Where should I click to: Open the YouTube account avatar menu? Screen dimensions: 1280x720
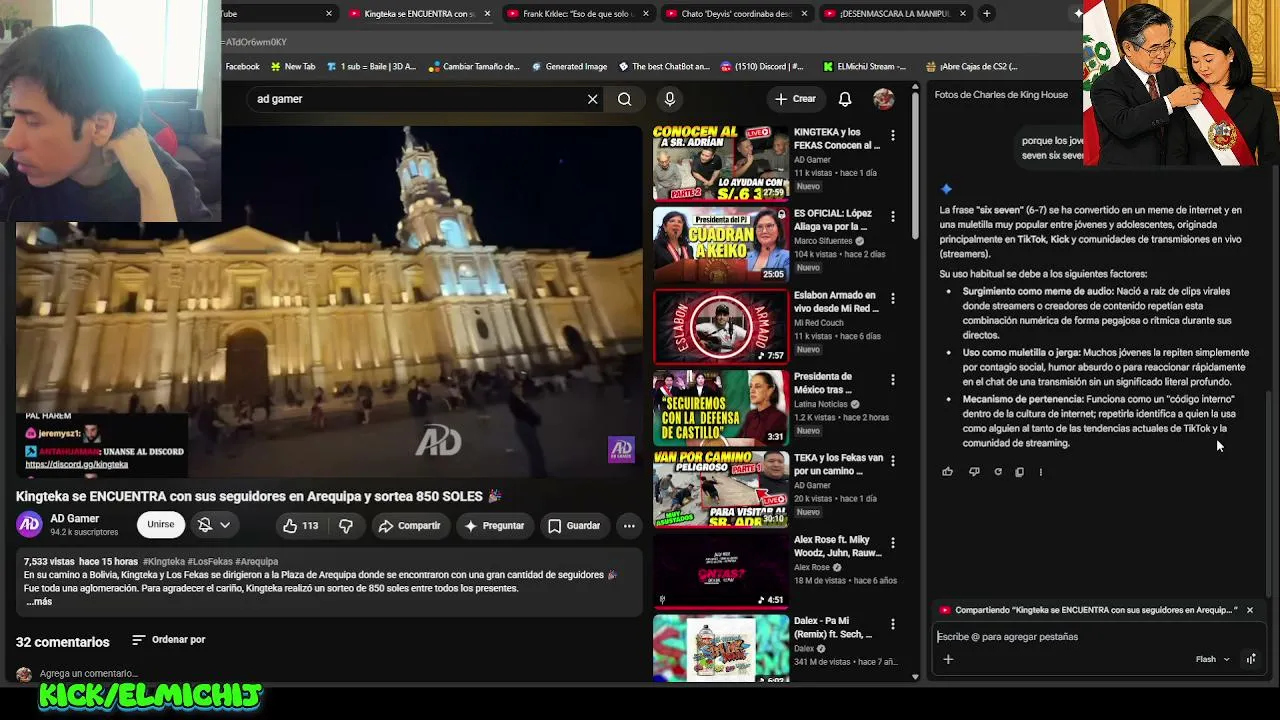point(883,99)
